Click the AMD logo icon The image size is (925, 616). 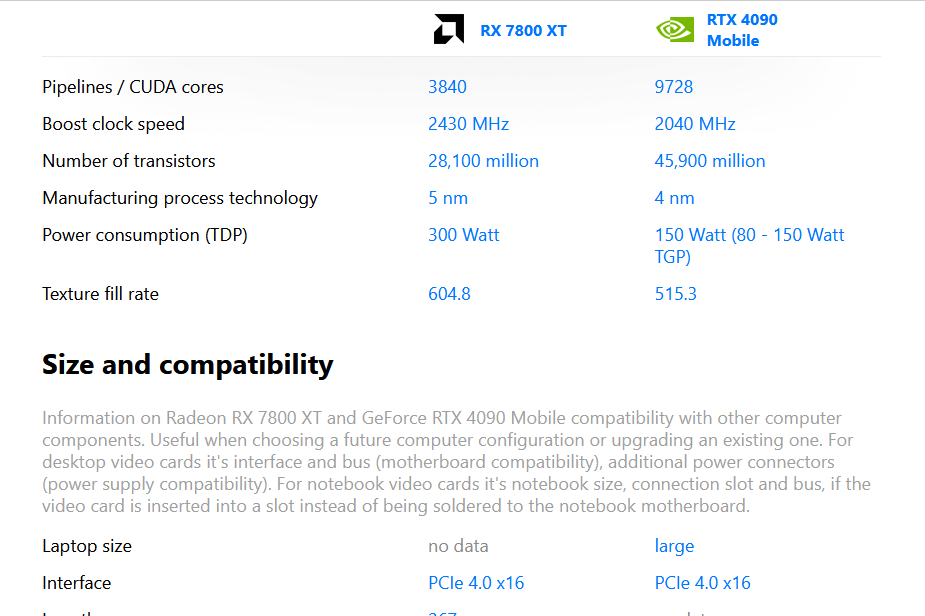[x=449, y=29]
